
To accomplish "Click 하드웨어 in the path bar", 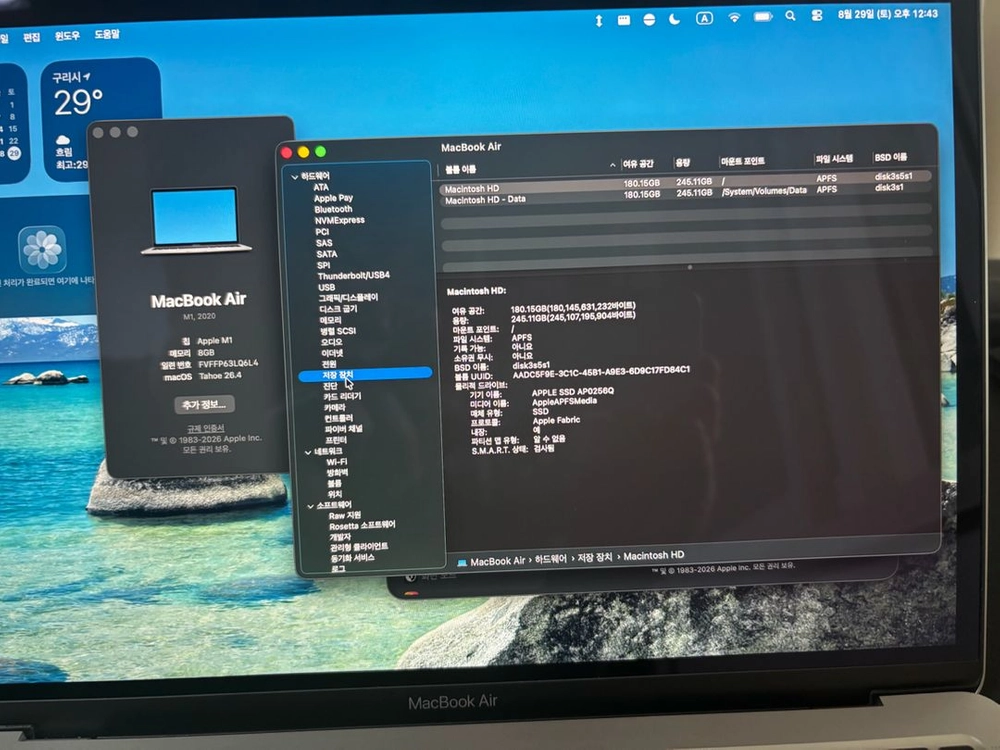I will tap(550, 559).
